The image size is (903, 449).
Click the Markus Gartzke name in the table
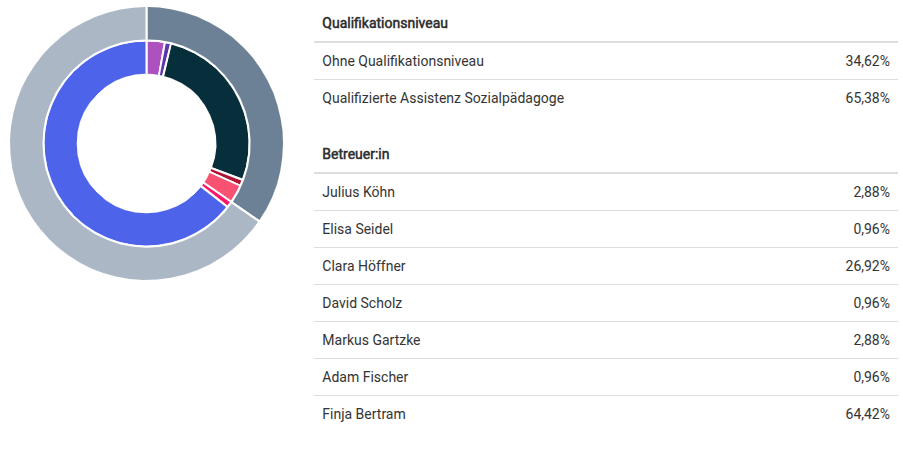[371, 340]
